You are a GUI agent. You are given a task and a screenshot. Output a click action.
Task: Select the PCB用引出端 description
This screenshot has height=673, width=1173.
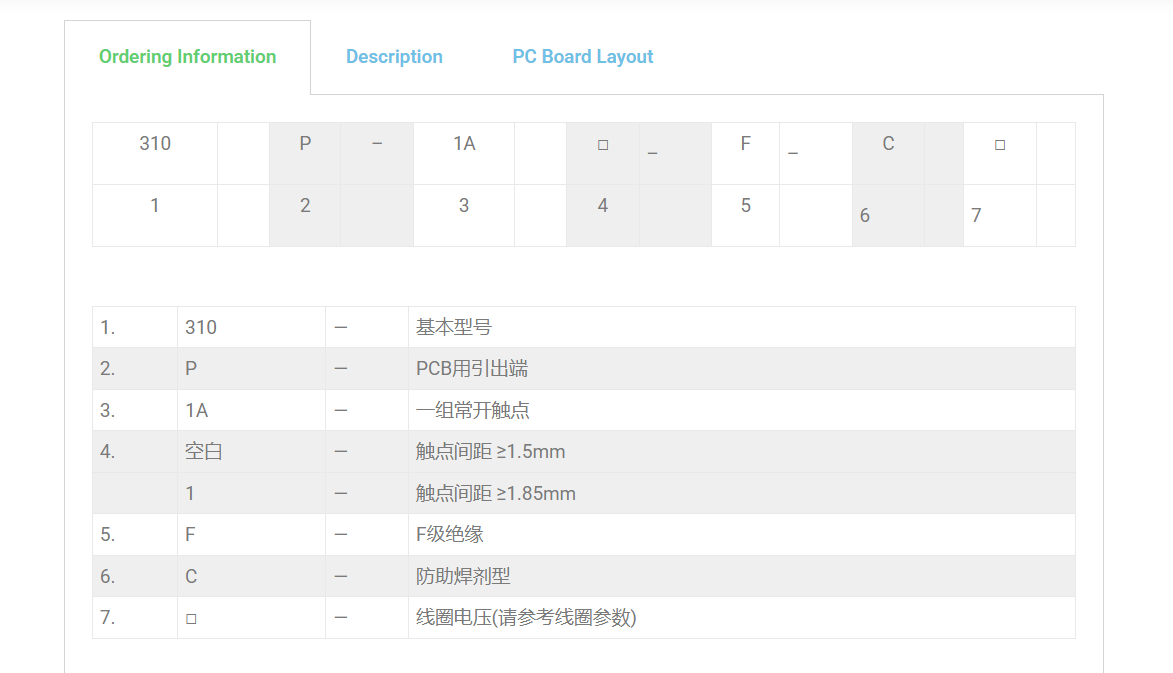472,369
